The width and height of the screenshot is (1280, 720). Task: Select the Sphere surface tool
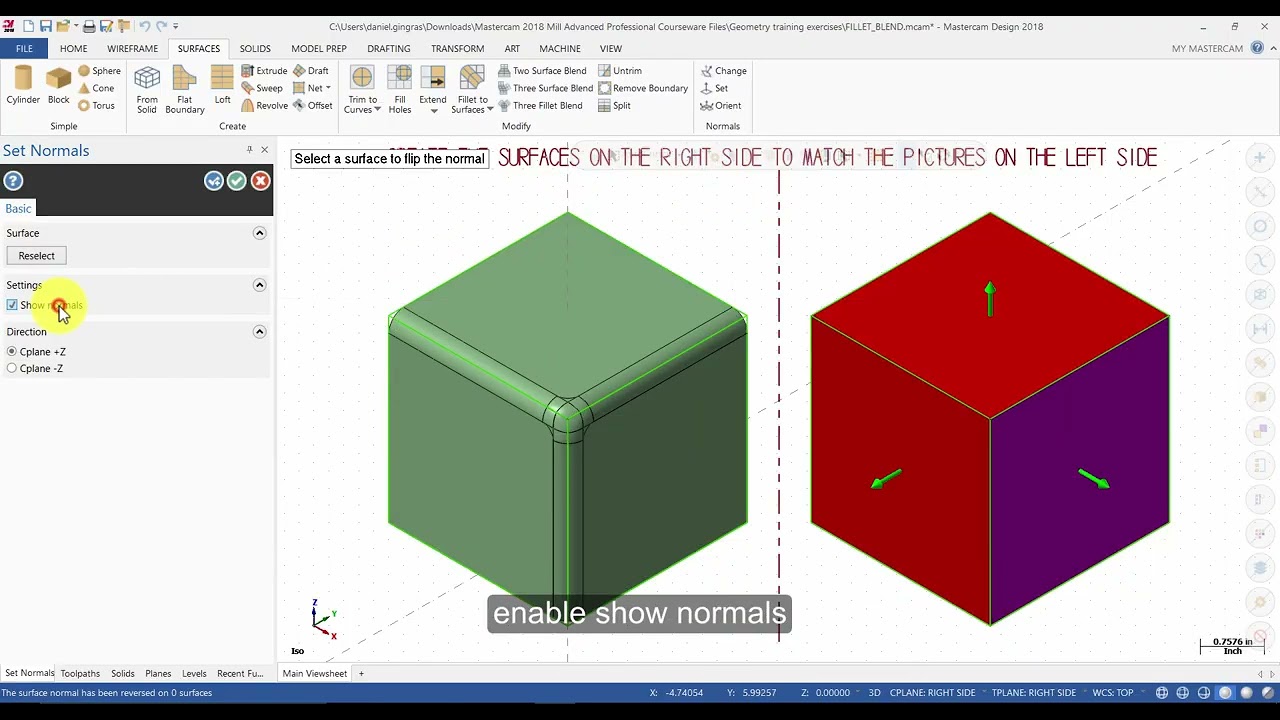pyautogui.click(x=99, y=71)
